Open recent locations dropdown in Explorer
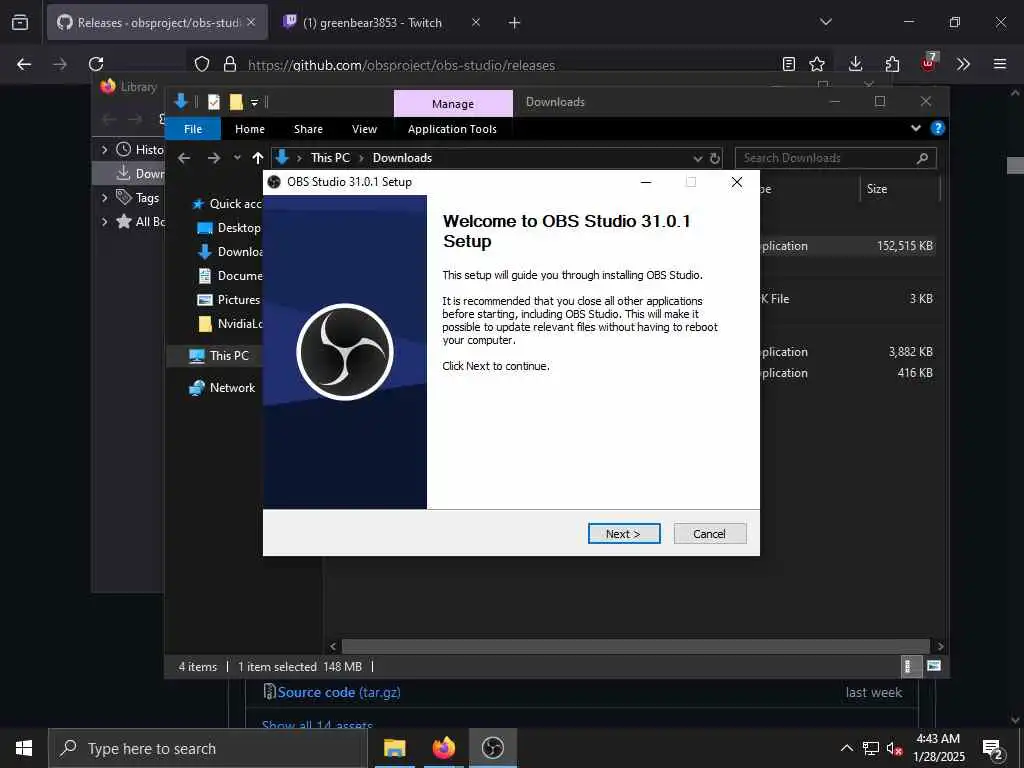This screenshot has width=1024, height=768. point(237,158)
